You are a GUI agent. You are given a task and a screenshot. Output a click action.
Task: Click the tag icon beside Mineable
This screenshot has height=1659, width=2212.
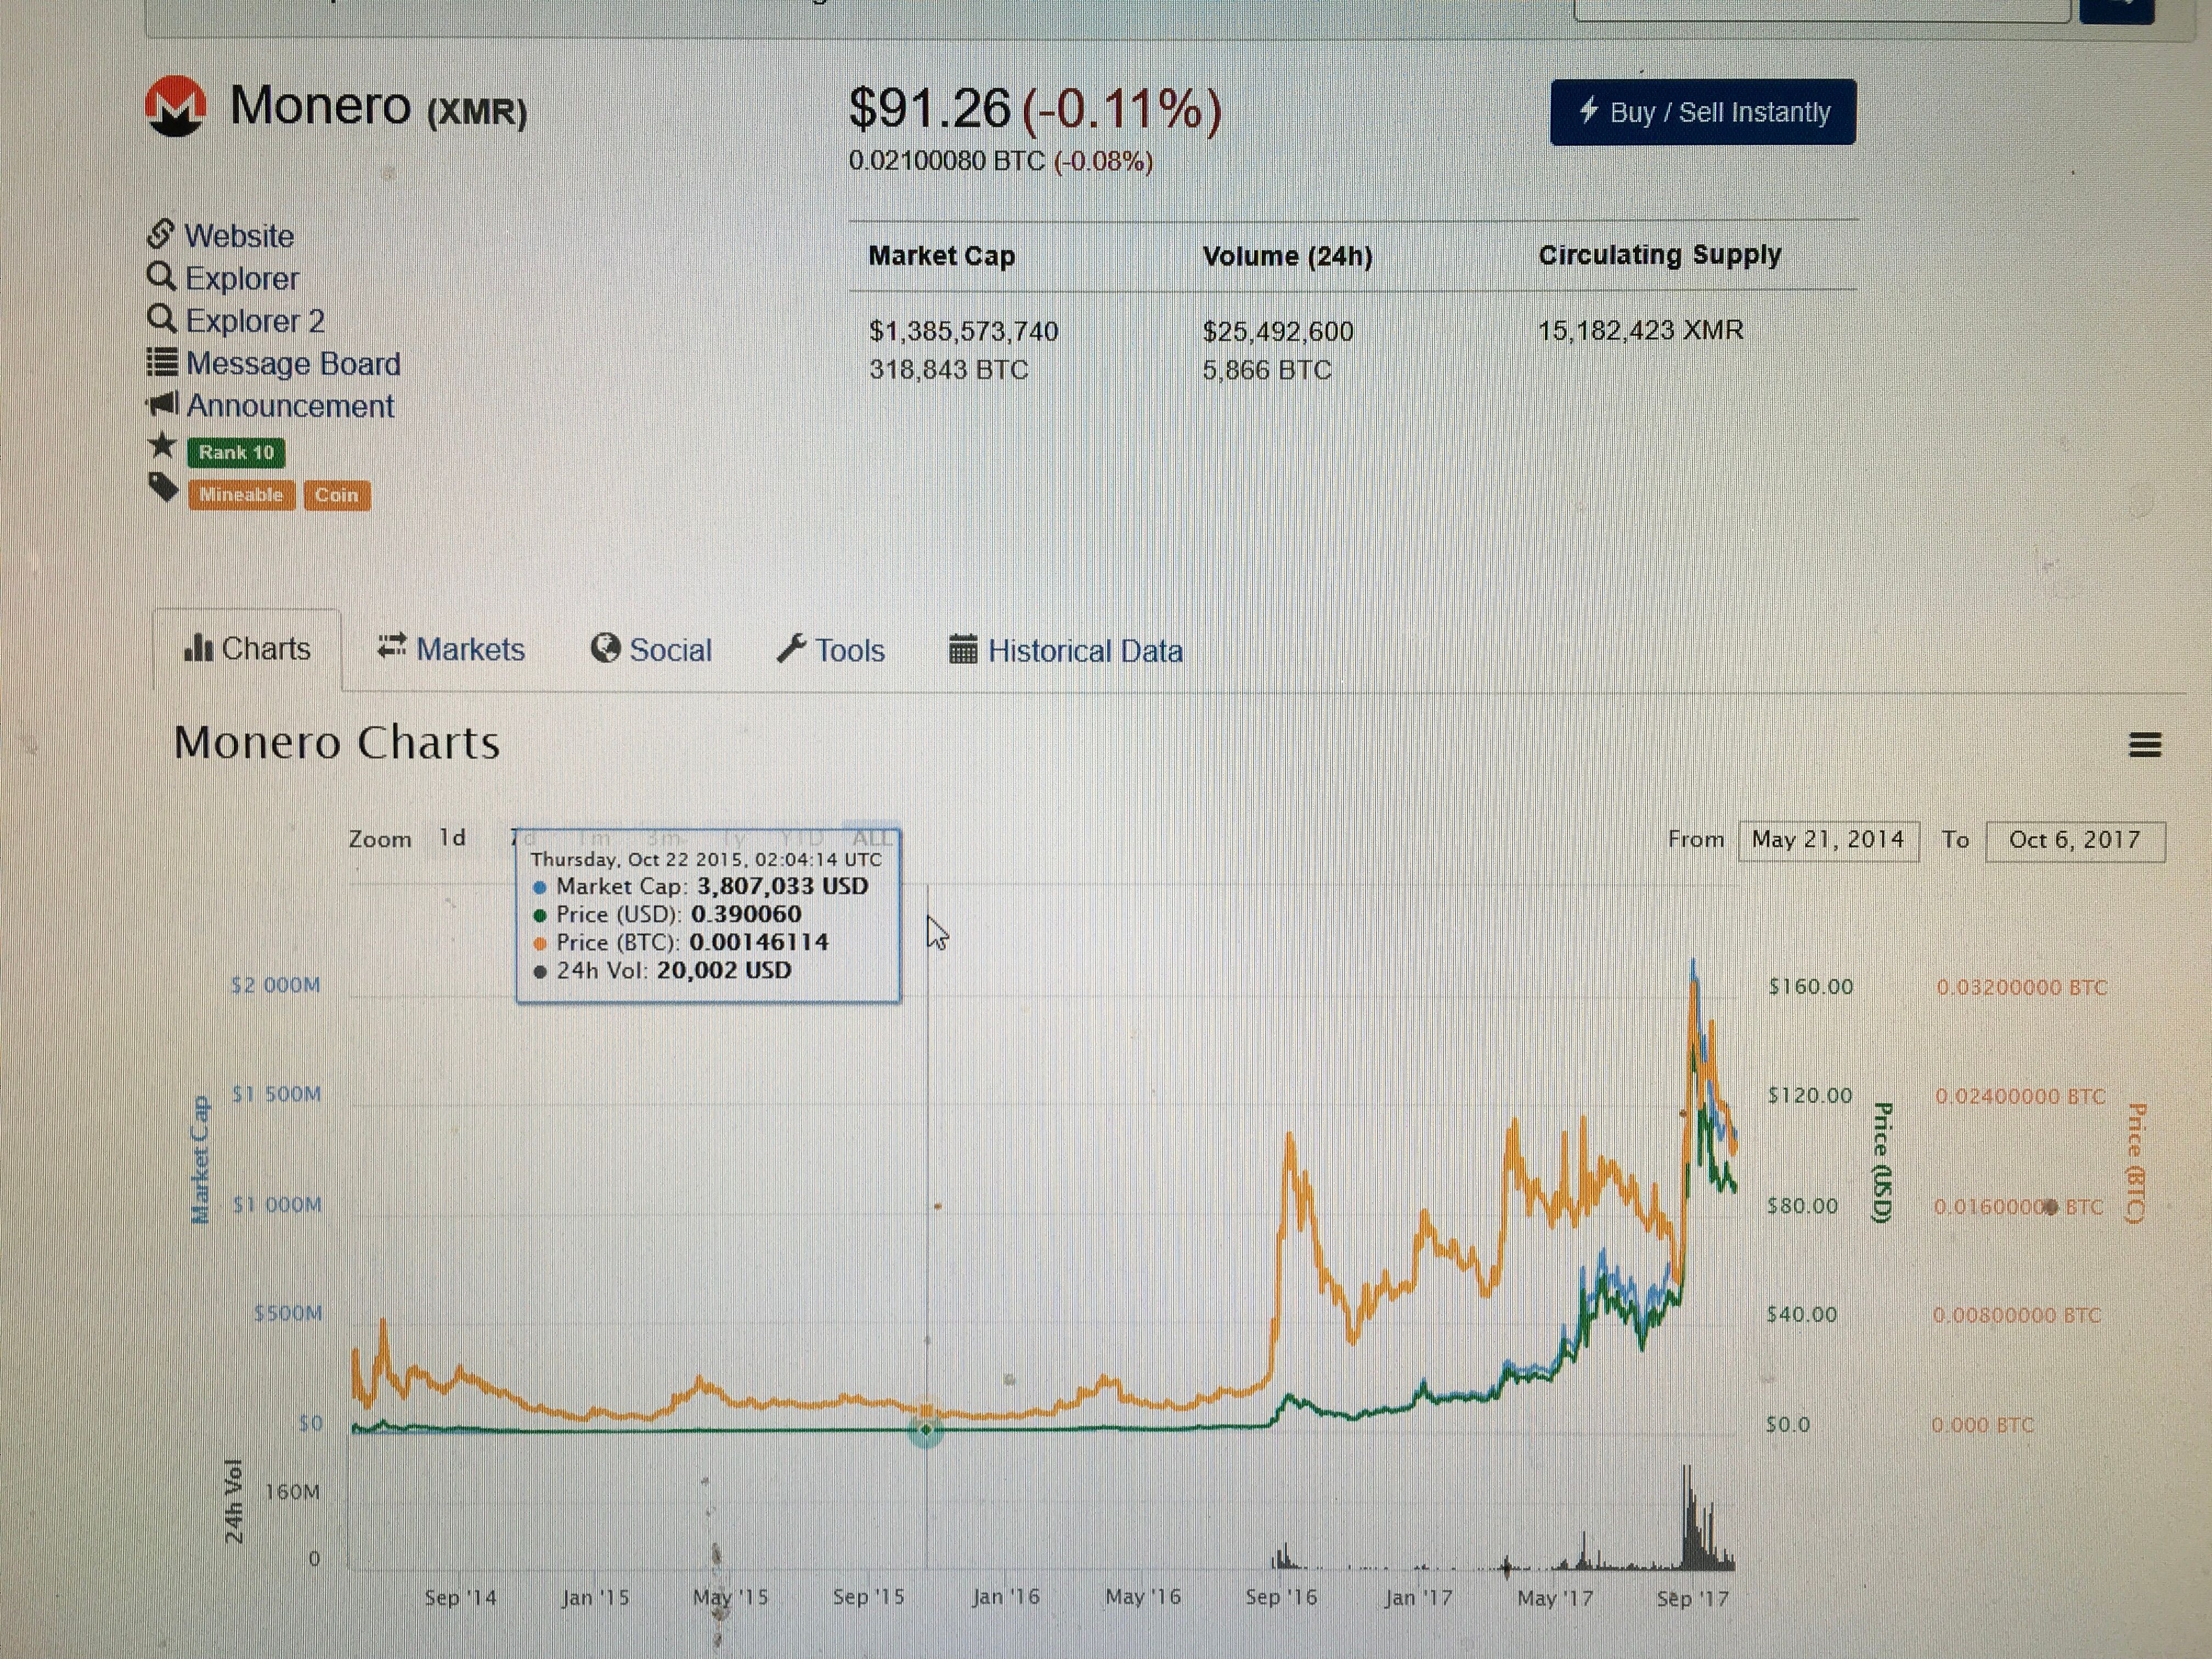tap(163, 488)
